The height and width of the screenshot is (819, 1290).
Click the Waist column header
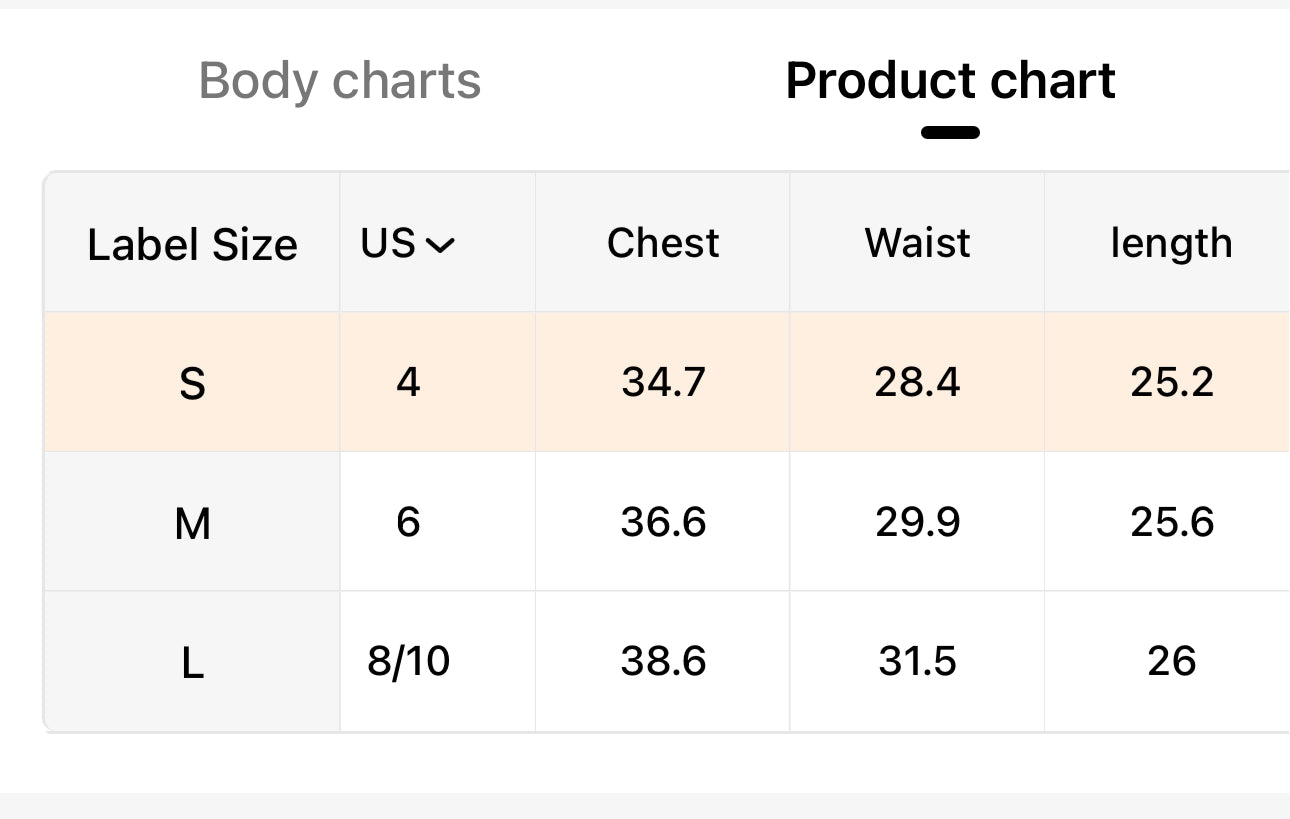click(917, 243)
